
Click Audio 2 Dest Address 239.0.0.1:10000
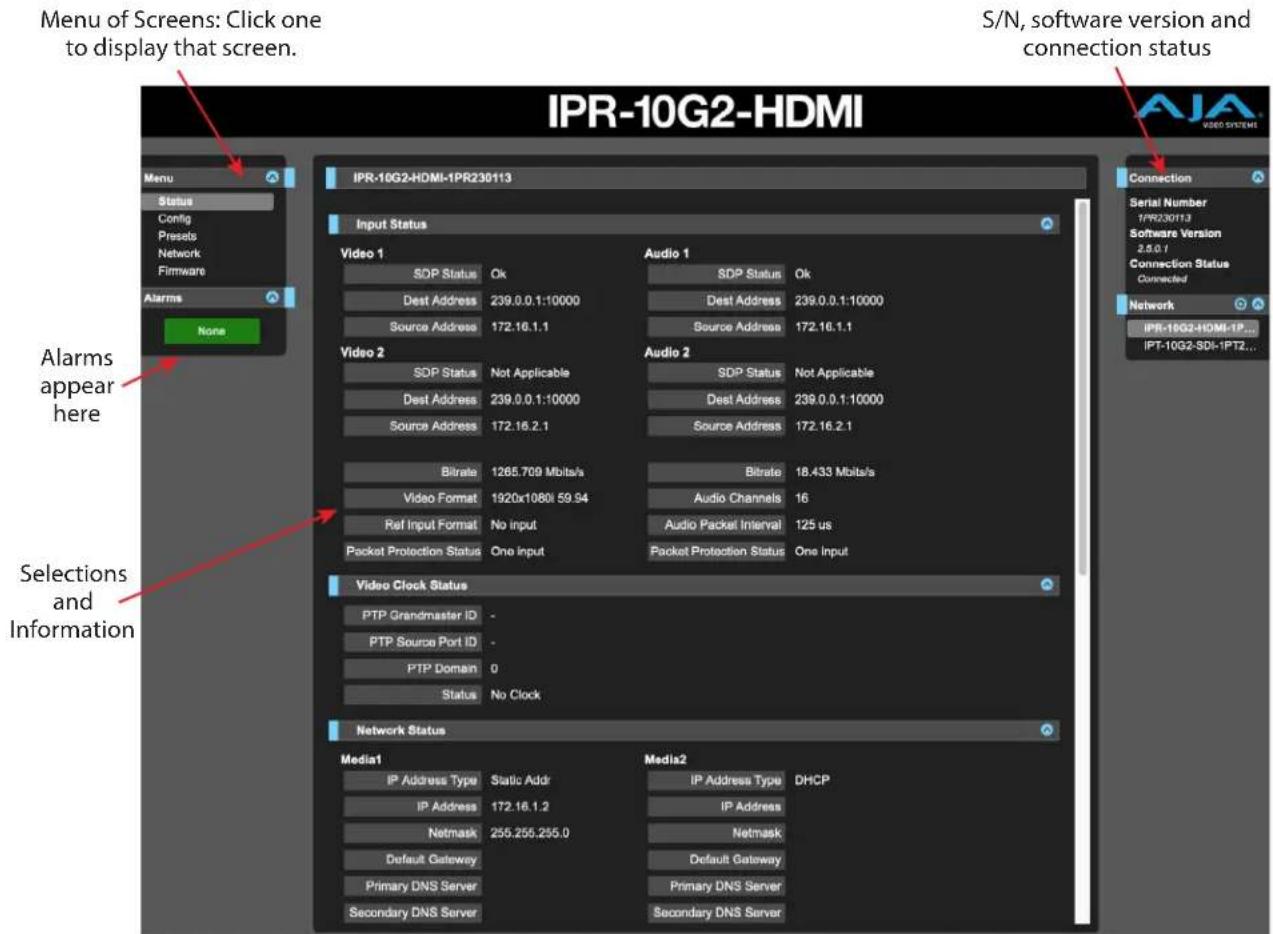[x=839, y=400]
